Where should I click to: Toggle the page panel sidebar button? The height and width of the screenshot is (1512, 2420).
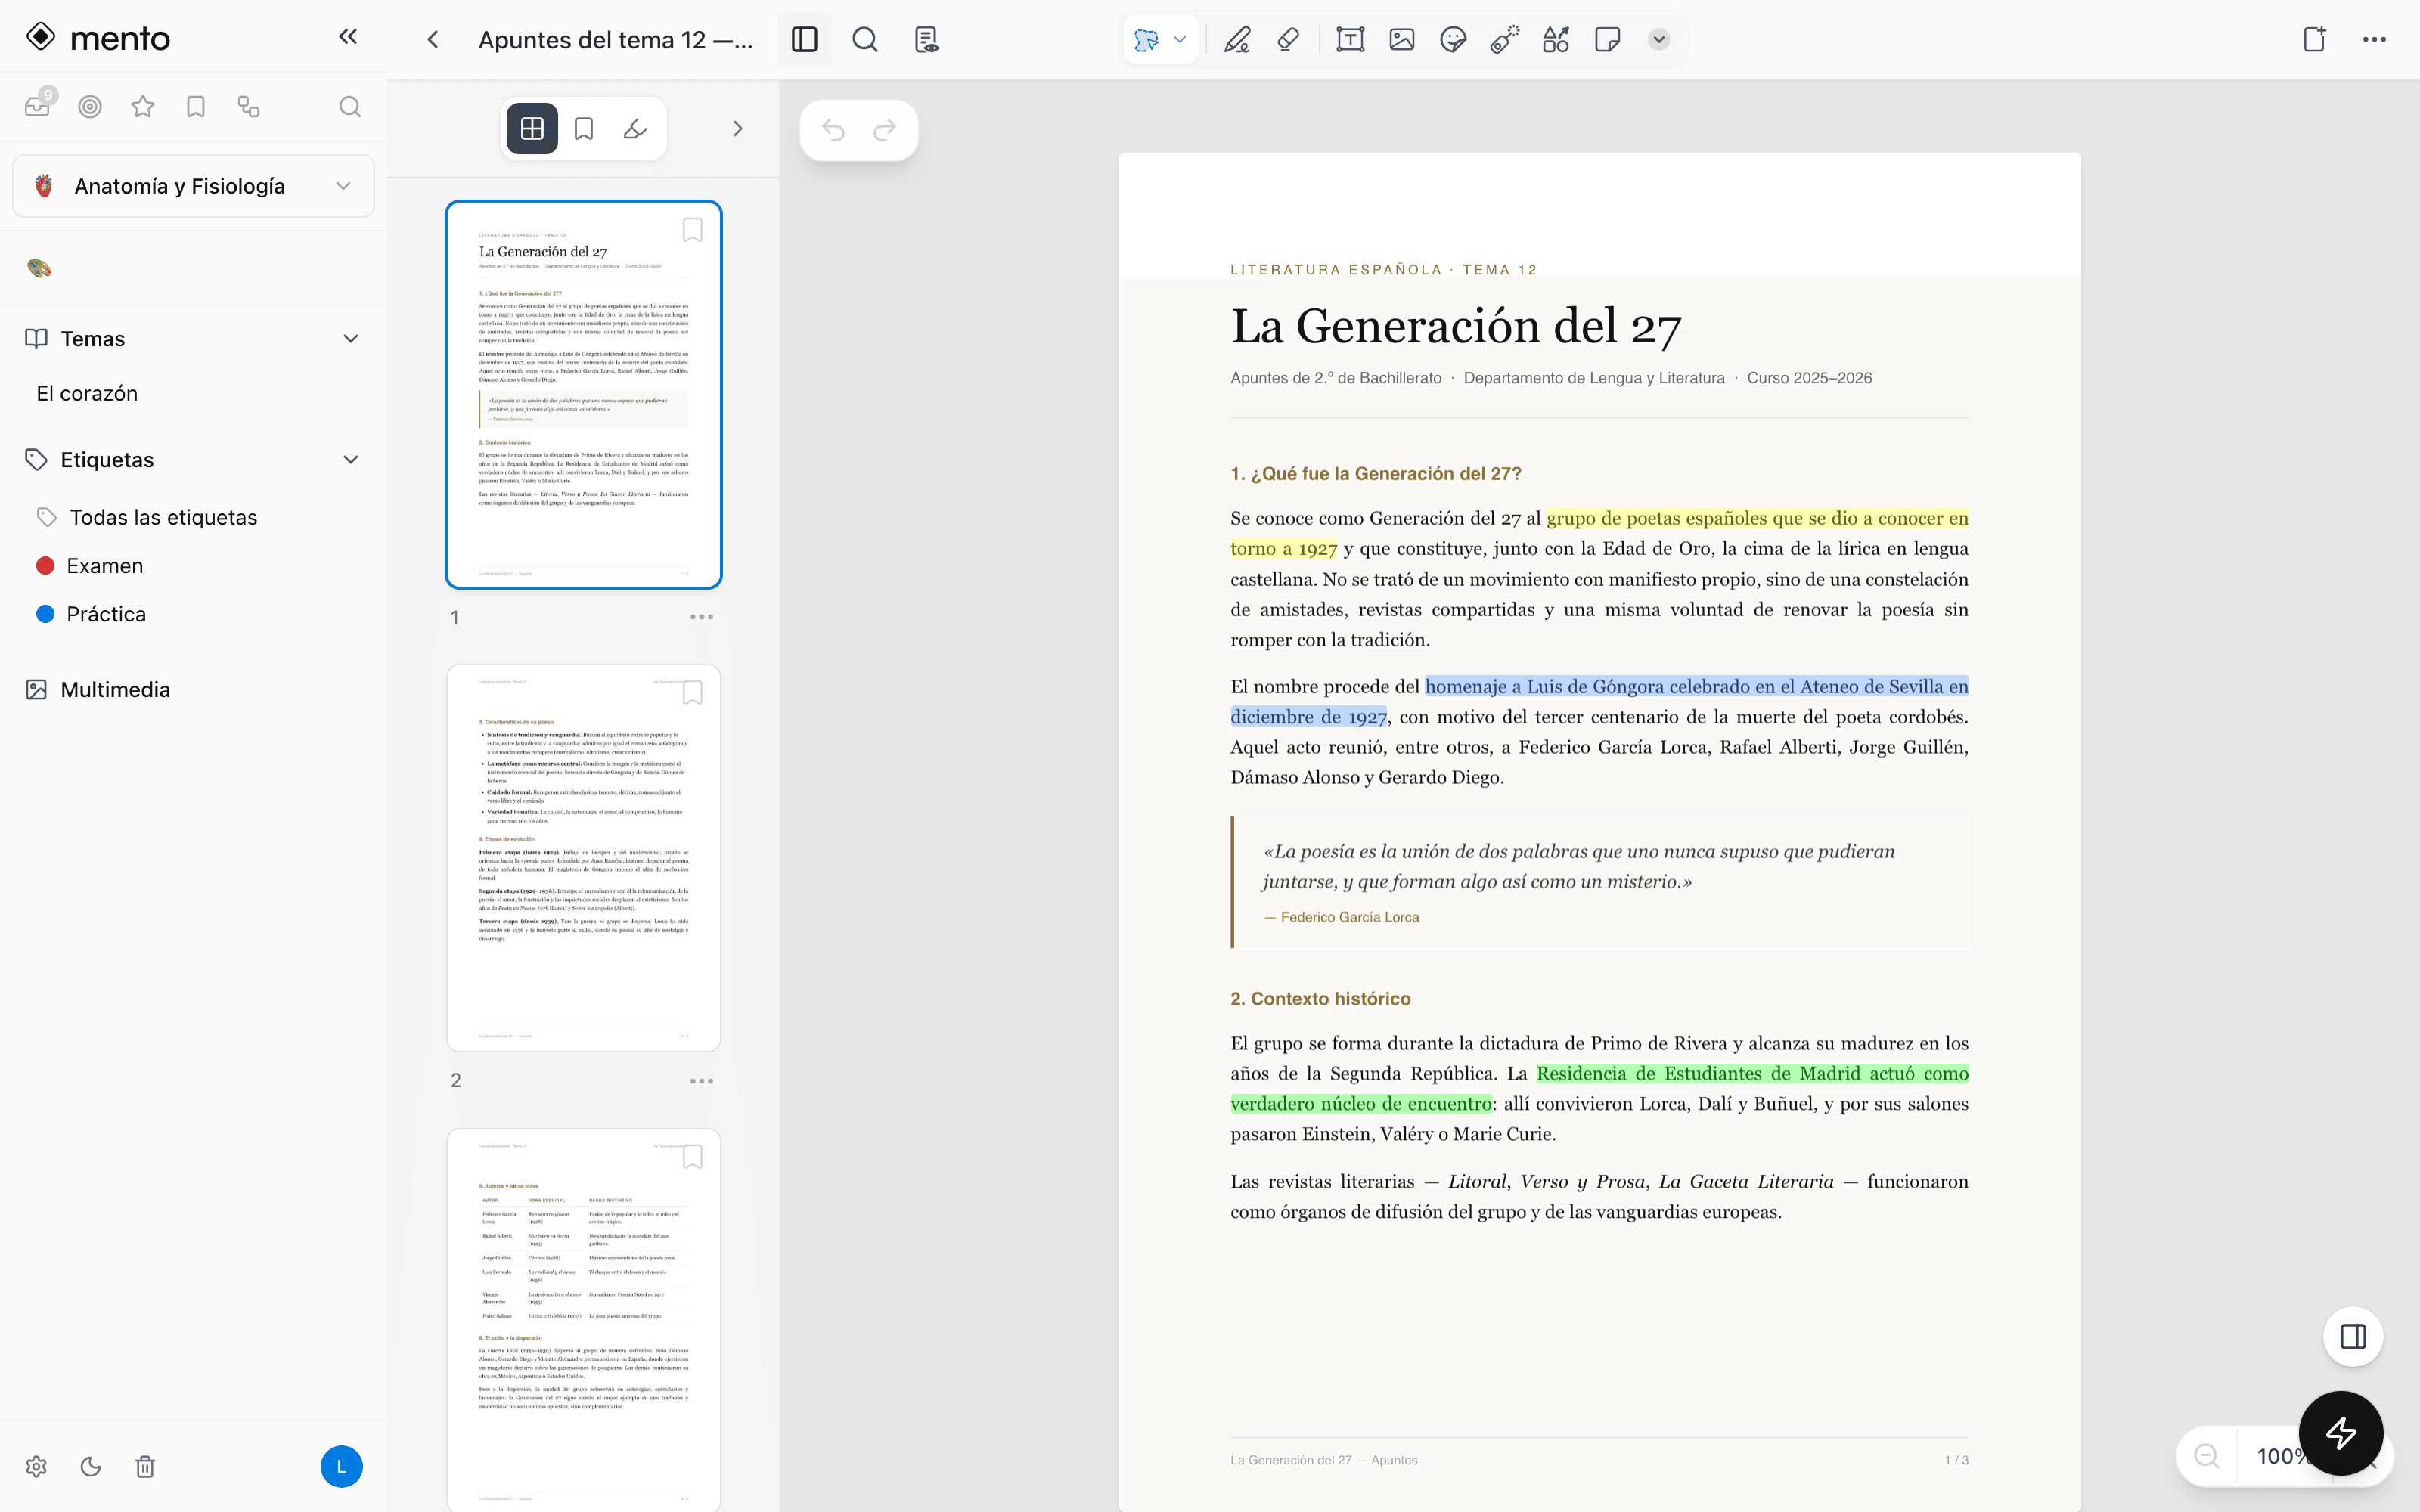pyautogui.click(x=804, y=40)
